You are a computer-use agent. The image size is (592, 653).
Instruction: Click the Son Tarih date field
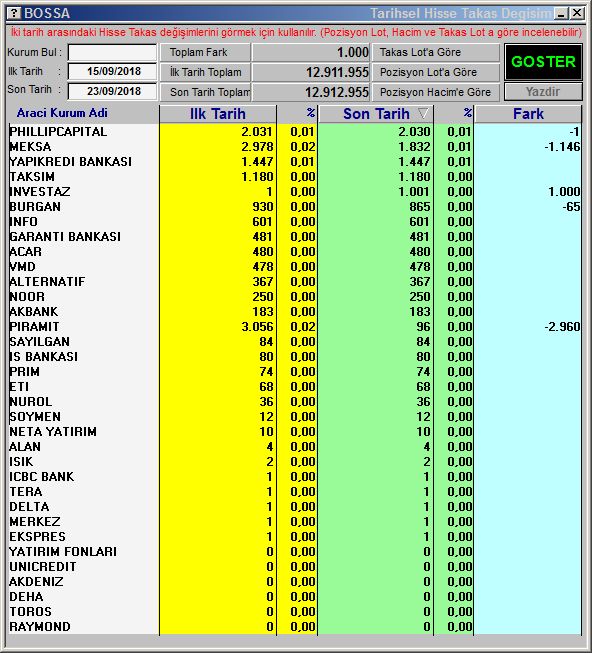(112, 91)
